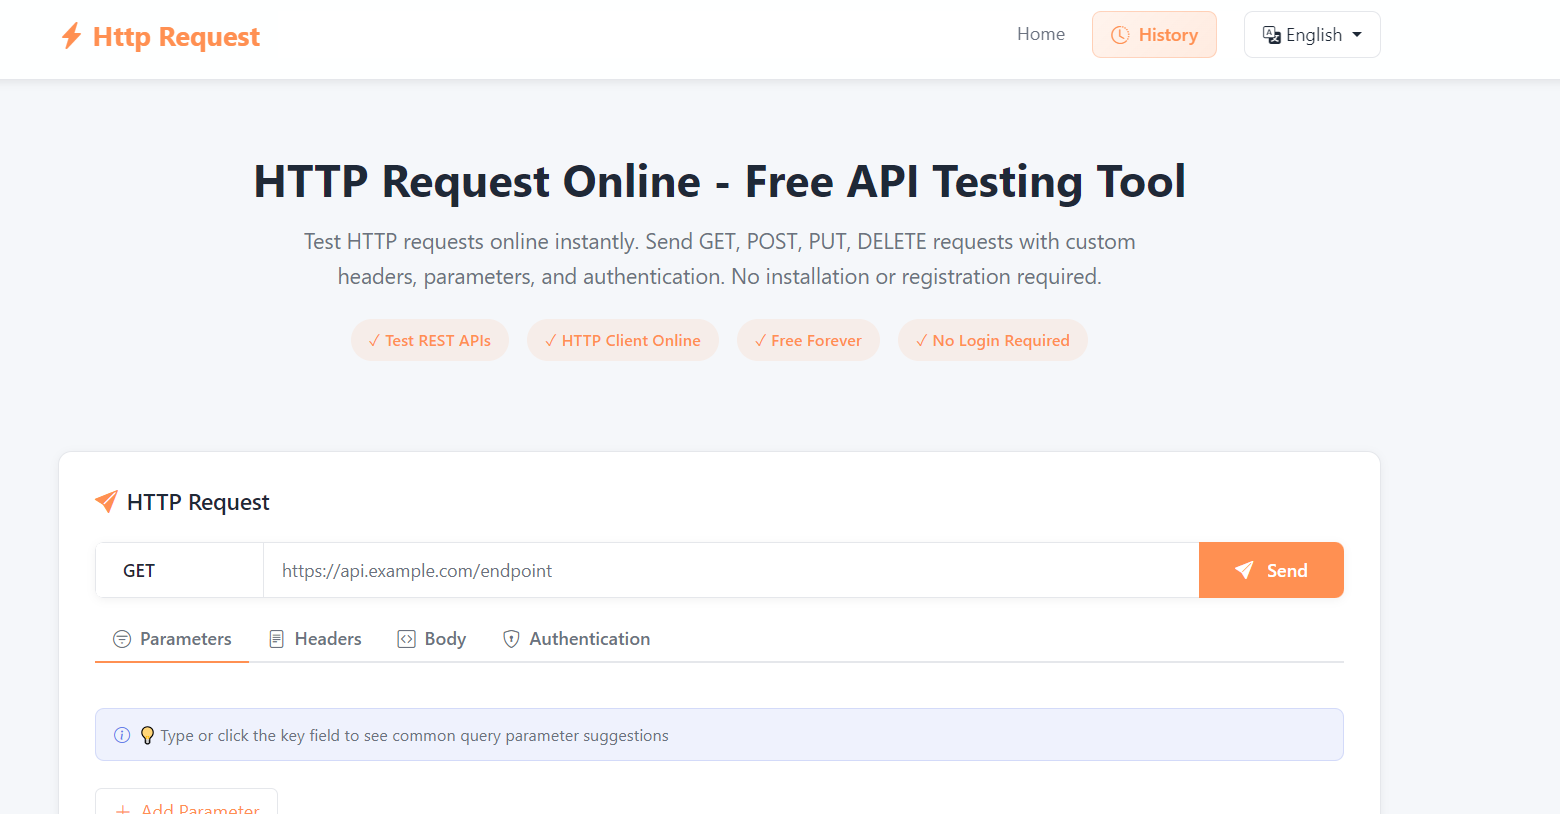
Task: Click the clock icon inside History button
Action: click(1119, 34)
